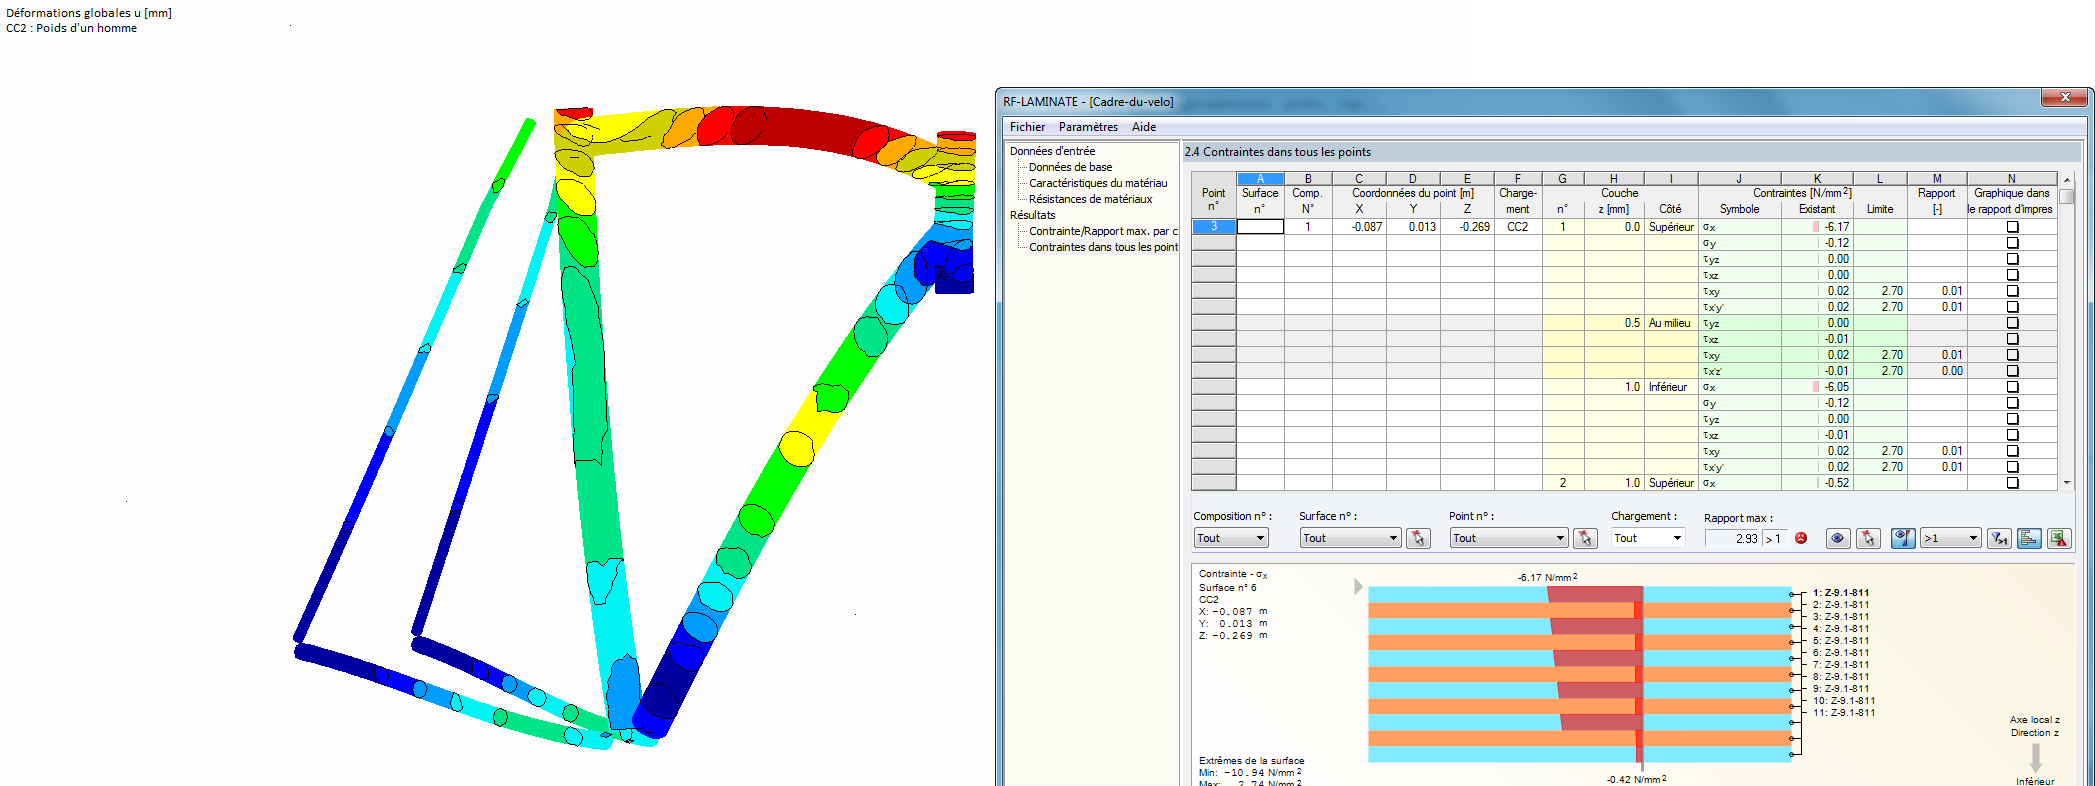Select column F header in the table
Viewport: 2095px width, 786px height.
pyautogui.click(x=1517, y=179)
